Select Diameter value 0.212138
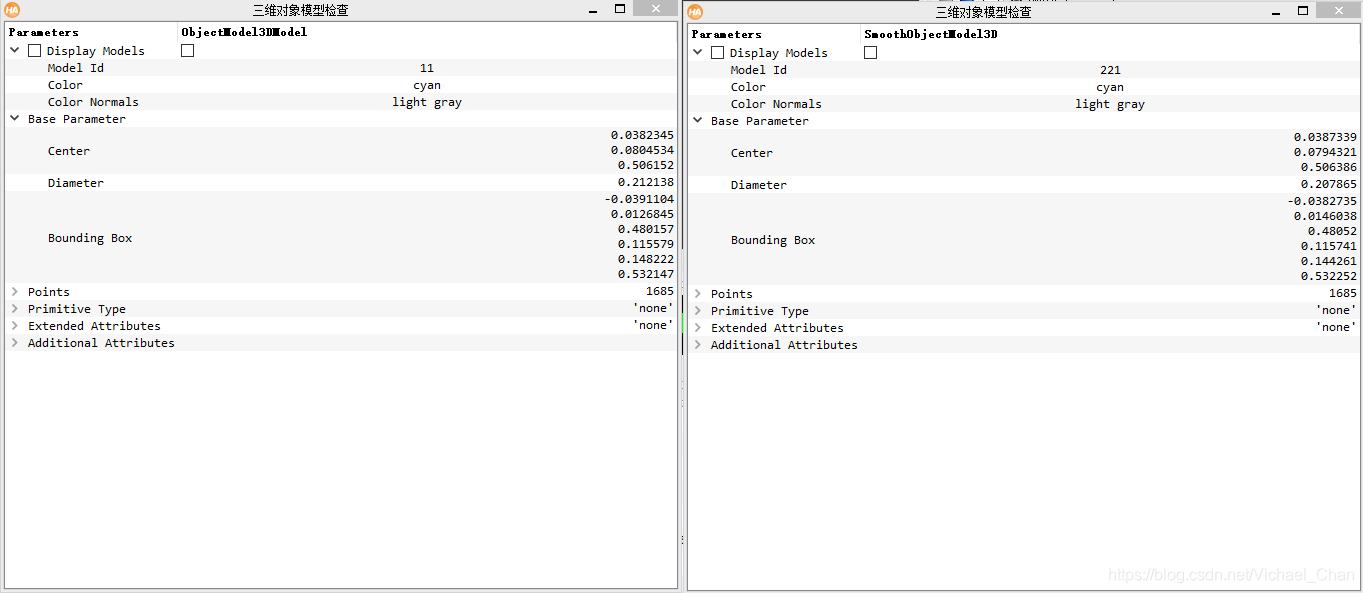 point(645,182)
